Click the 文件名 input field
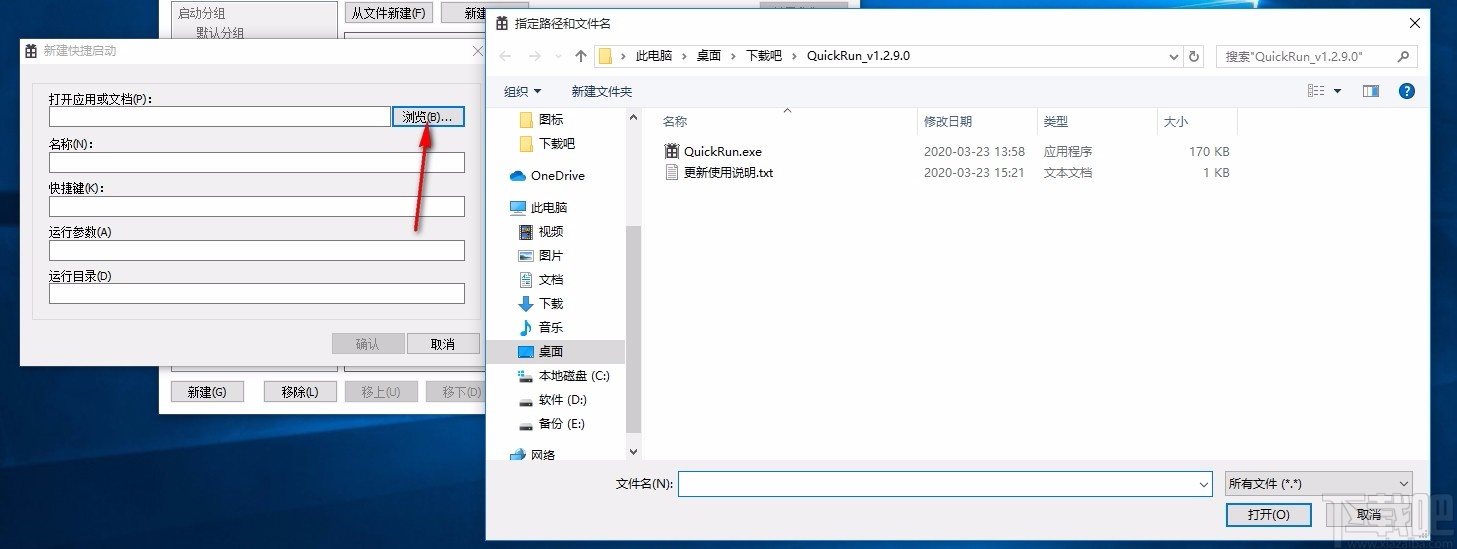 936,484
